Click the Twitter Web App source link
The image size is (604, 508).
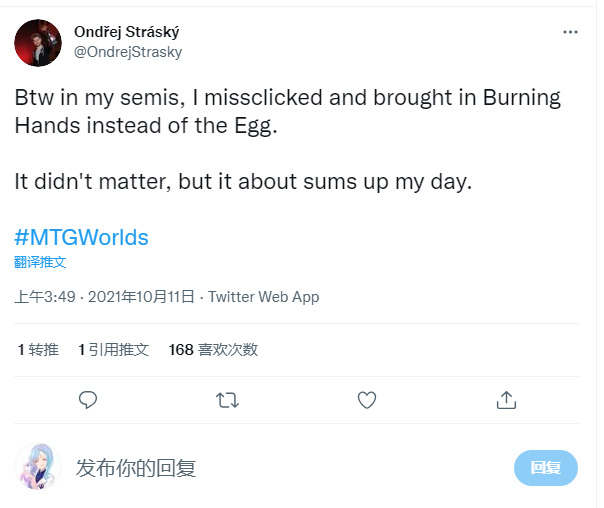pos(263,297)
